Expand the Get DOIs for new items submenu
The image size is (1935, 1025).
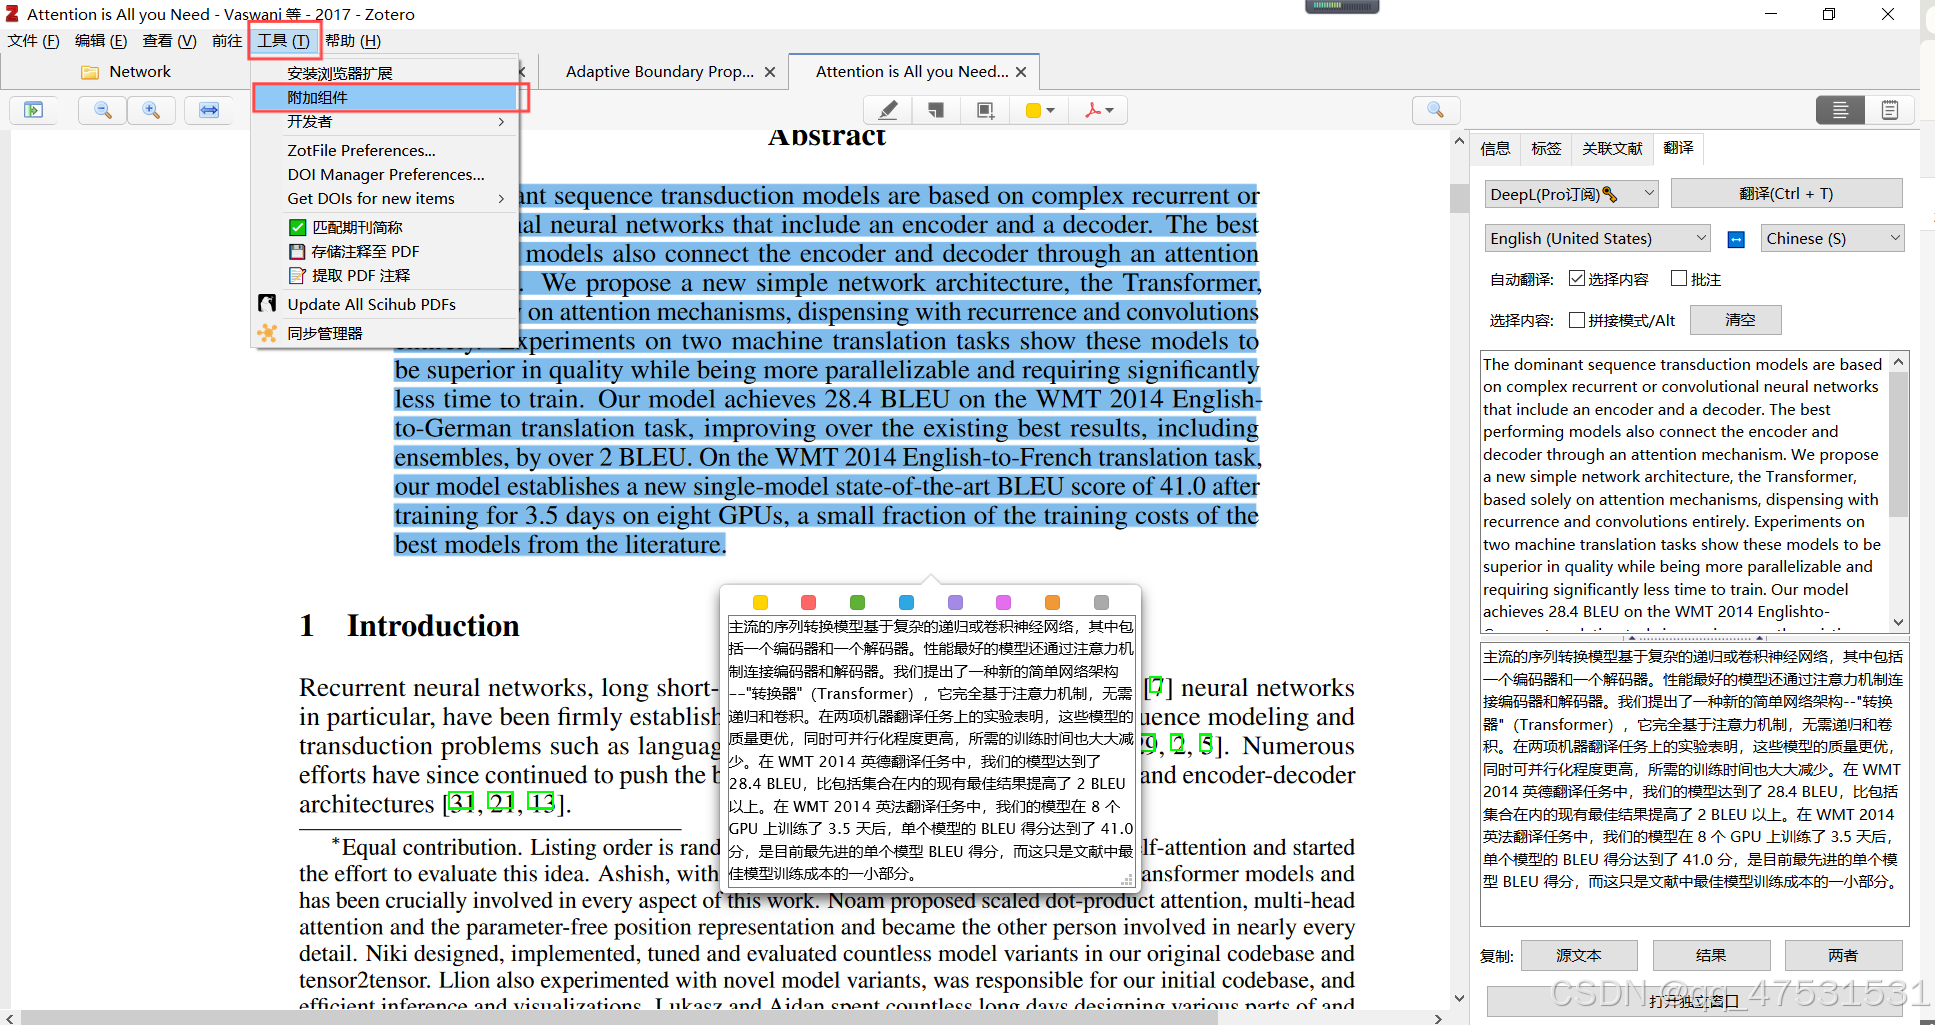(x=385, y=199)
